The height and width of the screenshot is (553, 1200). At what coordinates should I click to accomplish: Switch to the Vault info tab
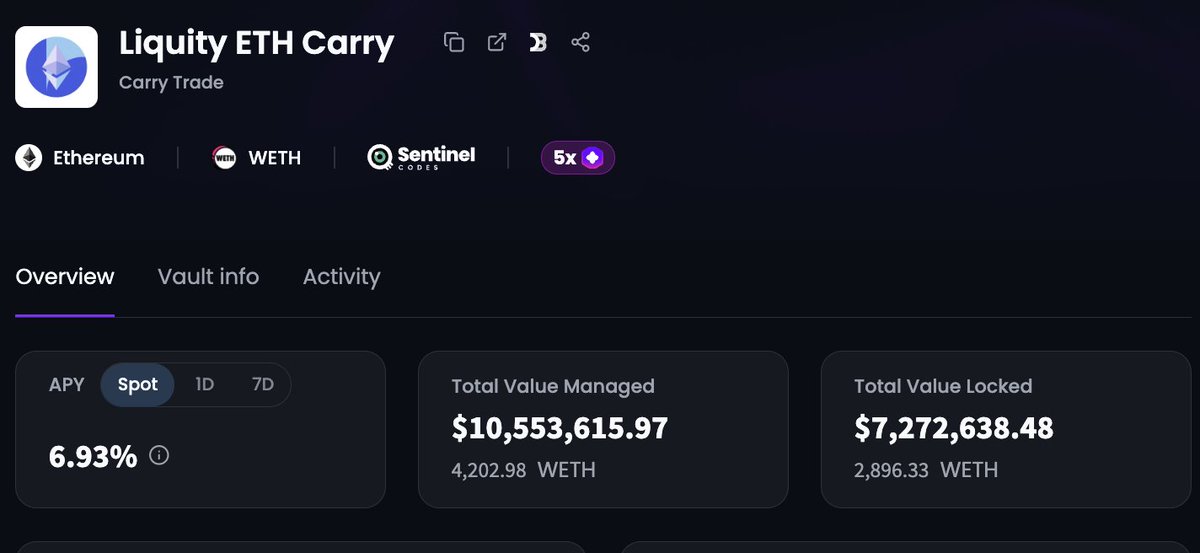(x=208, y=277)
